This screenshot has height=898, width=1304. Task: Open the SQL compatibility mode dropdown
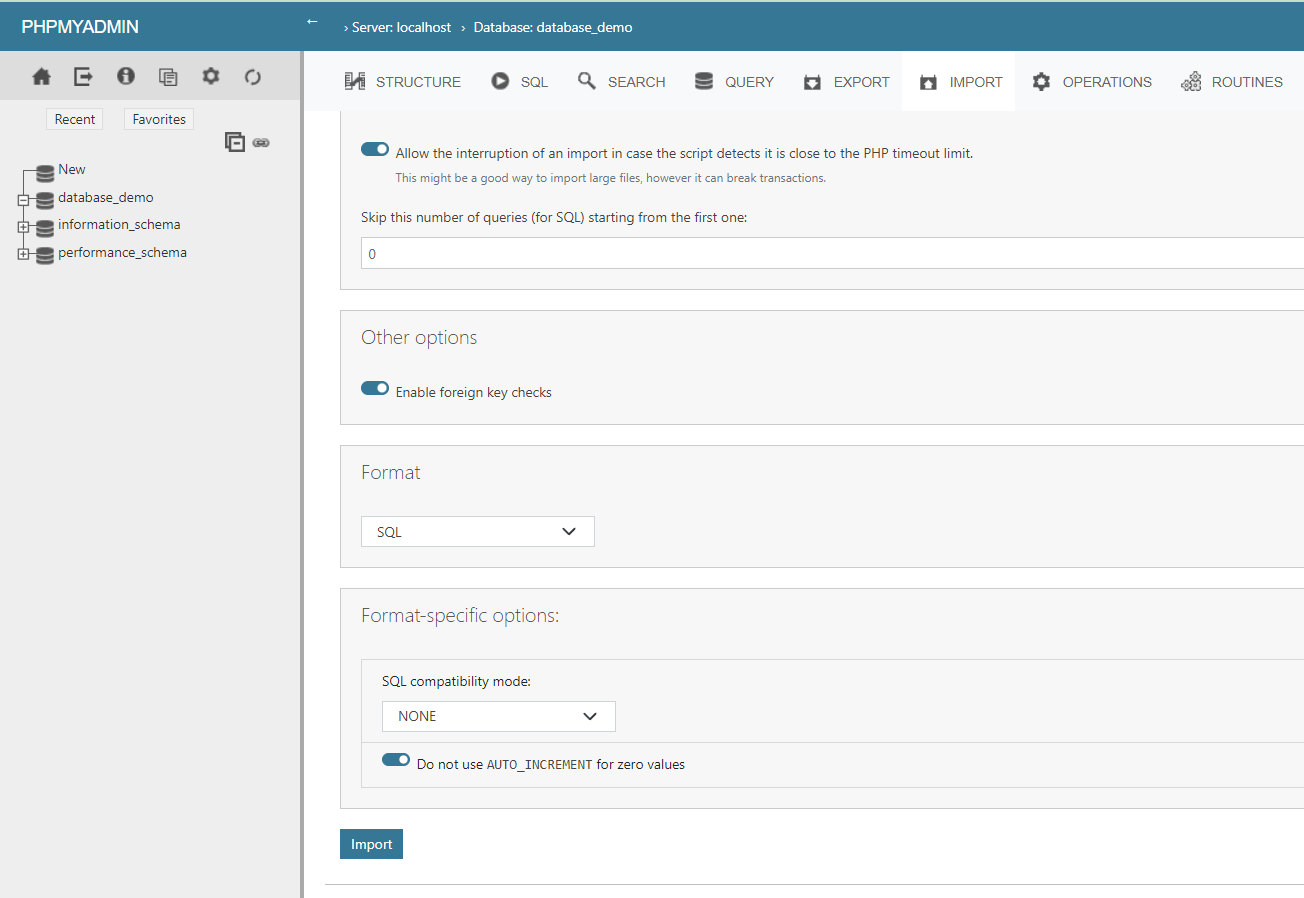pos(498,716)
